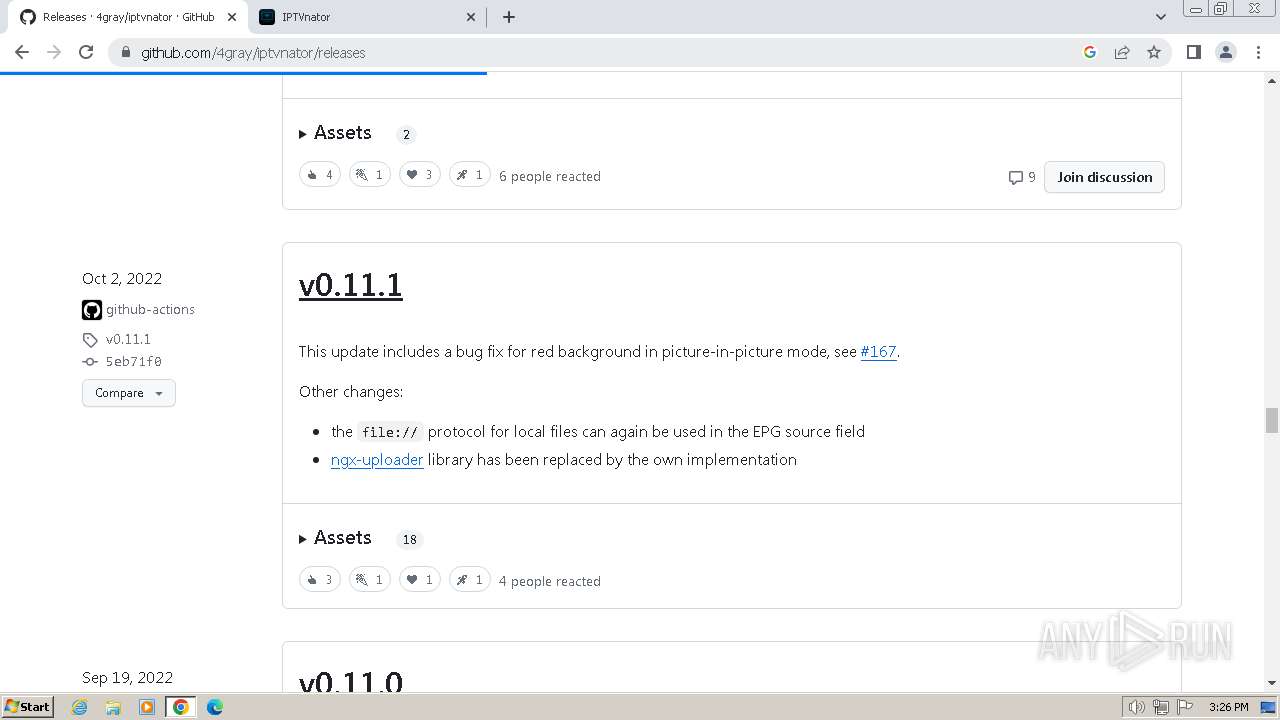Open the tab search dropdown arrow
Screen dimensions: 1280x720
pos(1160,17)
